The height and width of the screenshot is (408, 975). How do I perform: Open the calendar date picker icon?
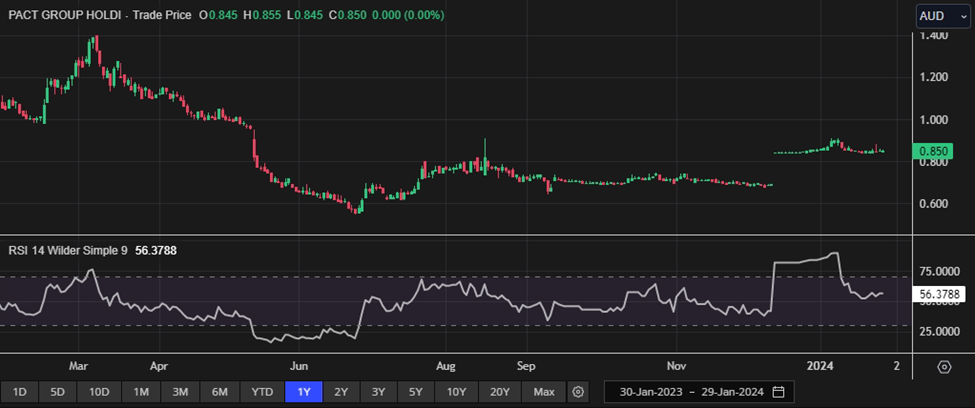(778, 392)
